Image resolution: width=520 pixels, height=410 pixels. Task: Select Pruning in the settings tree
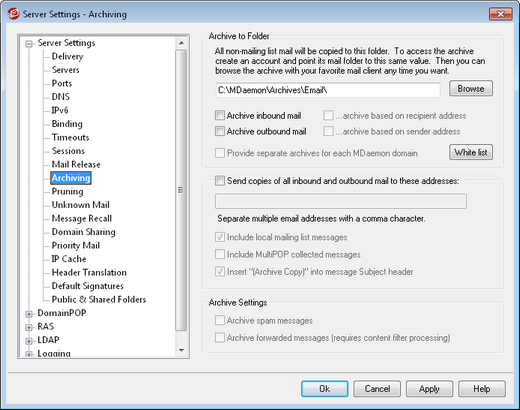67,191
